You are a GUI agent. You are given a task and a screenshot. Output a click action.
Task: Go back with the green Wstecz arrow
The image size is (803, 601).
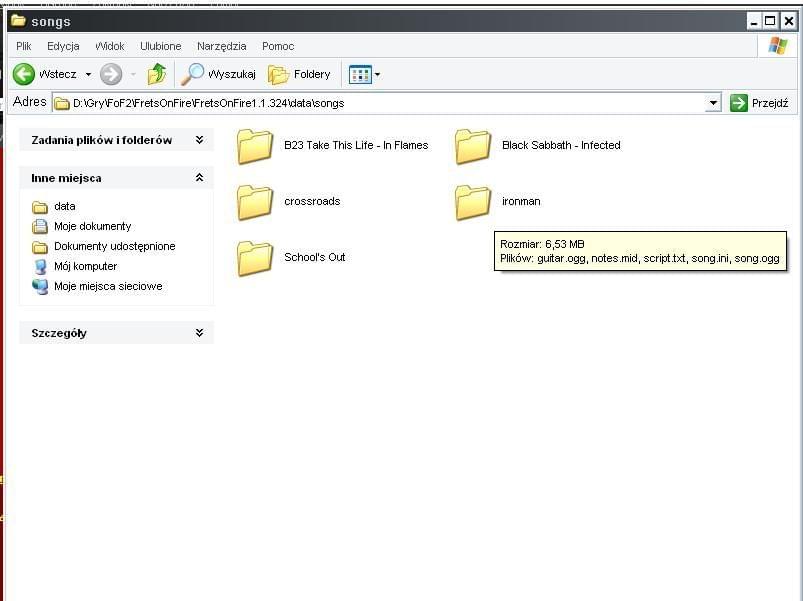pos(24,75)
